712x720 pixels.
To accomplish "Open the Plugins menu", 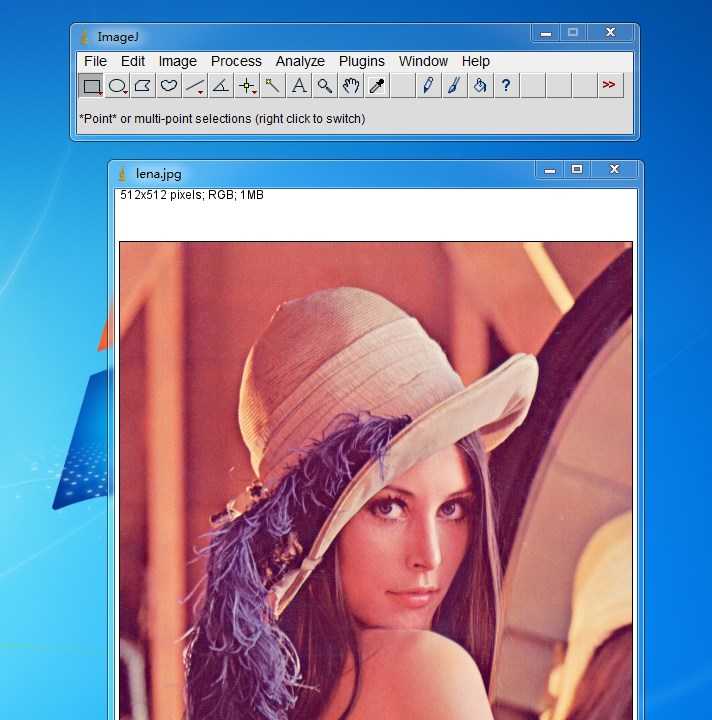I will 362,61.
